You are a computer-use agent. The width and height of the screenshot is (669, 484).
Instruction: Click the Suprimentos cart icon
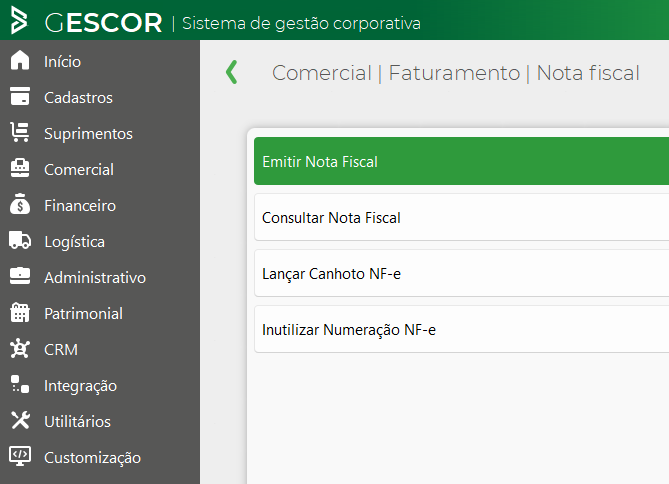pos(19,133)
